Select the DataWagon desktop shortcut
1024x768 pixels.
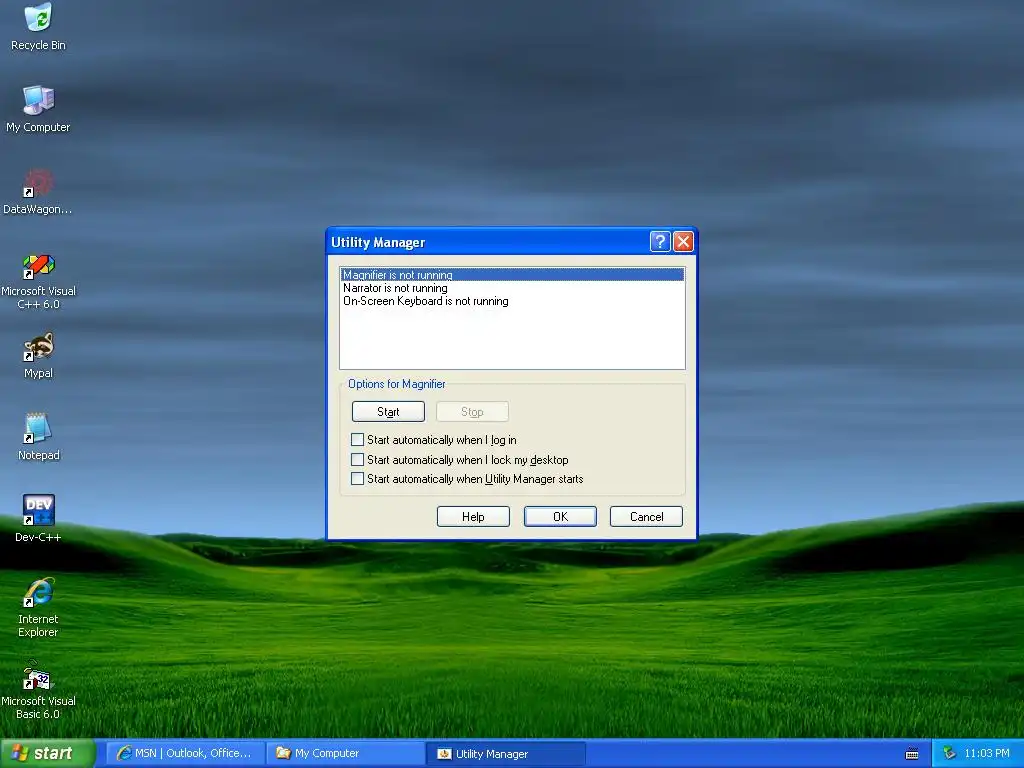tap(38, 191)
